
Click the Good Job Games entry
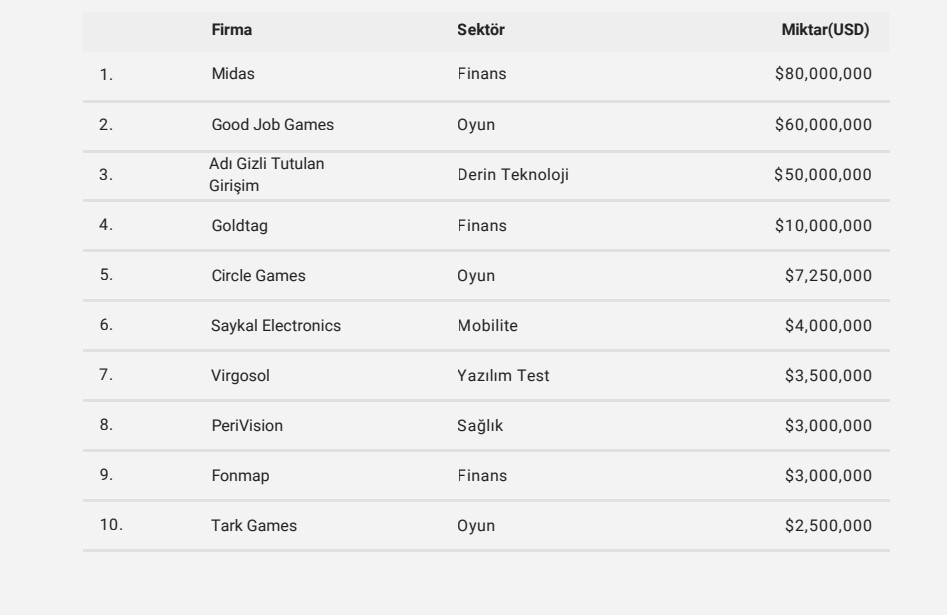pyautogui.click(x=273, y=125)
